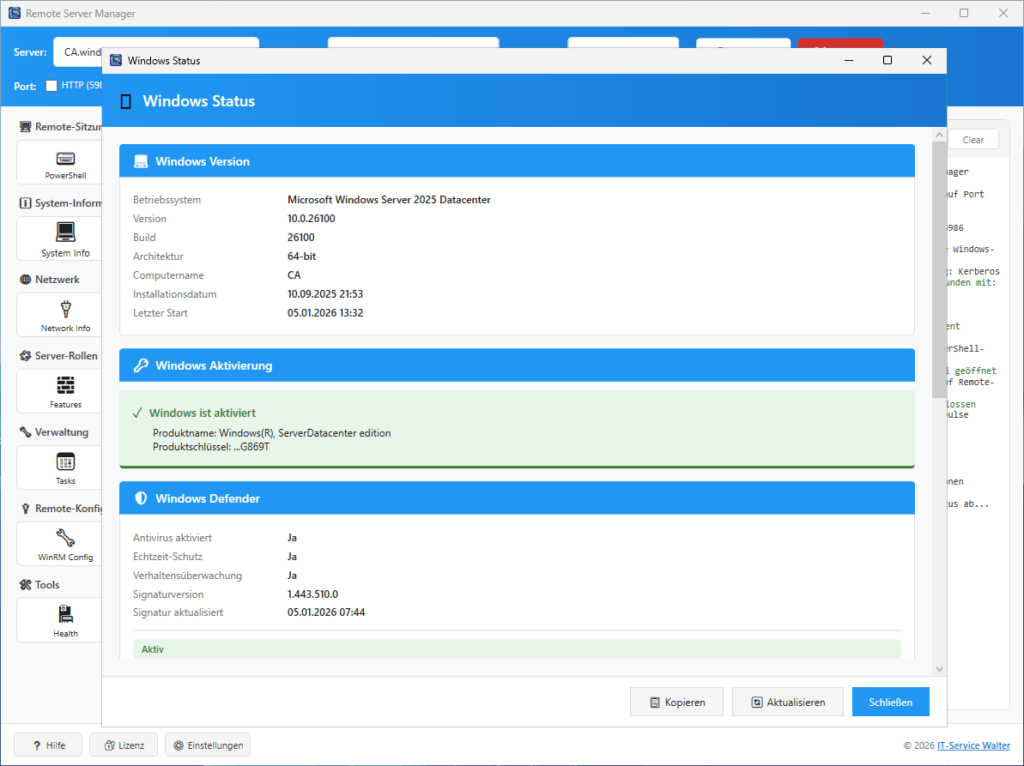Open the System Info monitor icon
The width and height of the screenshot is (1024, 766).
(x=66, y=233)
